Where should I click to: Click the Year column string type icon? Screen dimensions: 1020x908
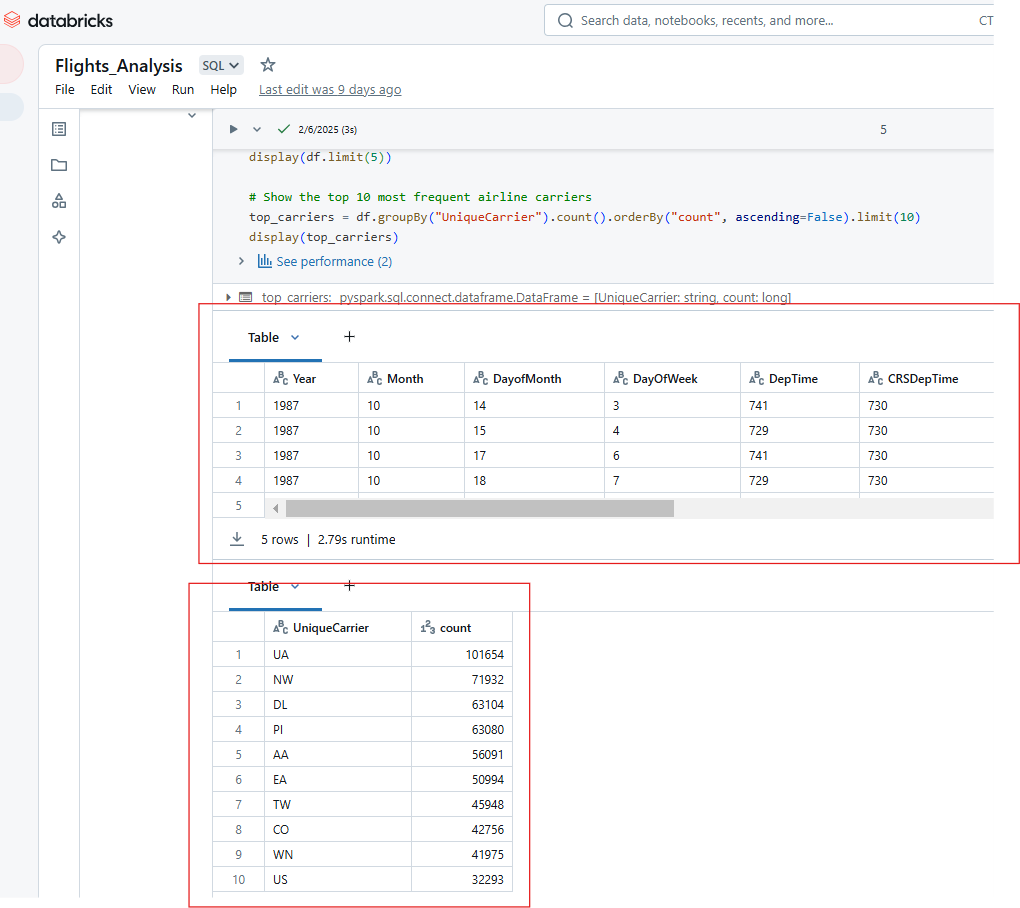coord(280,379)
